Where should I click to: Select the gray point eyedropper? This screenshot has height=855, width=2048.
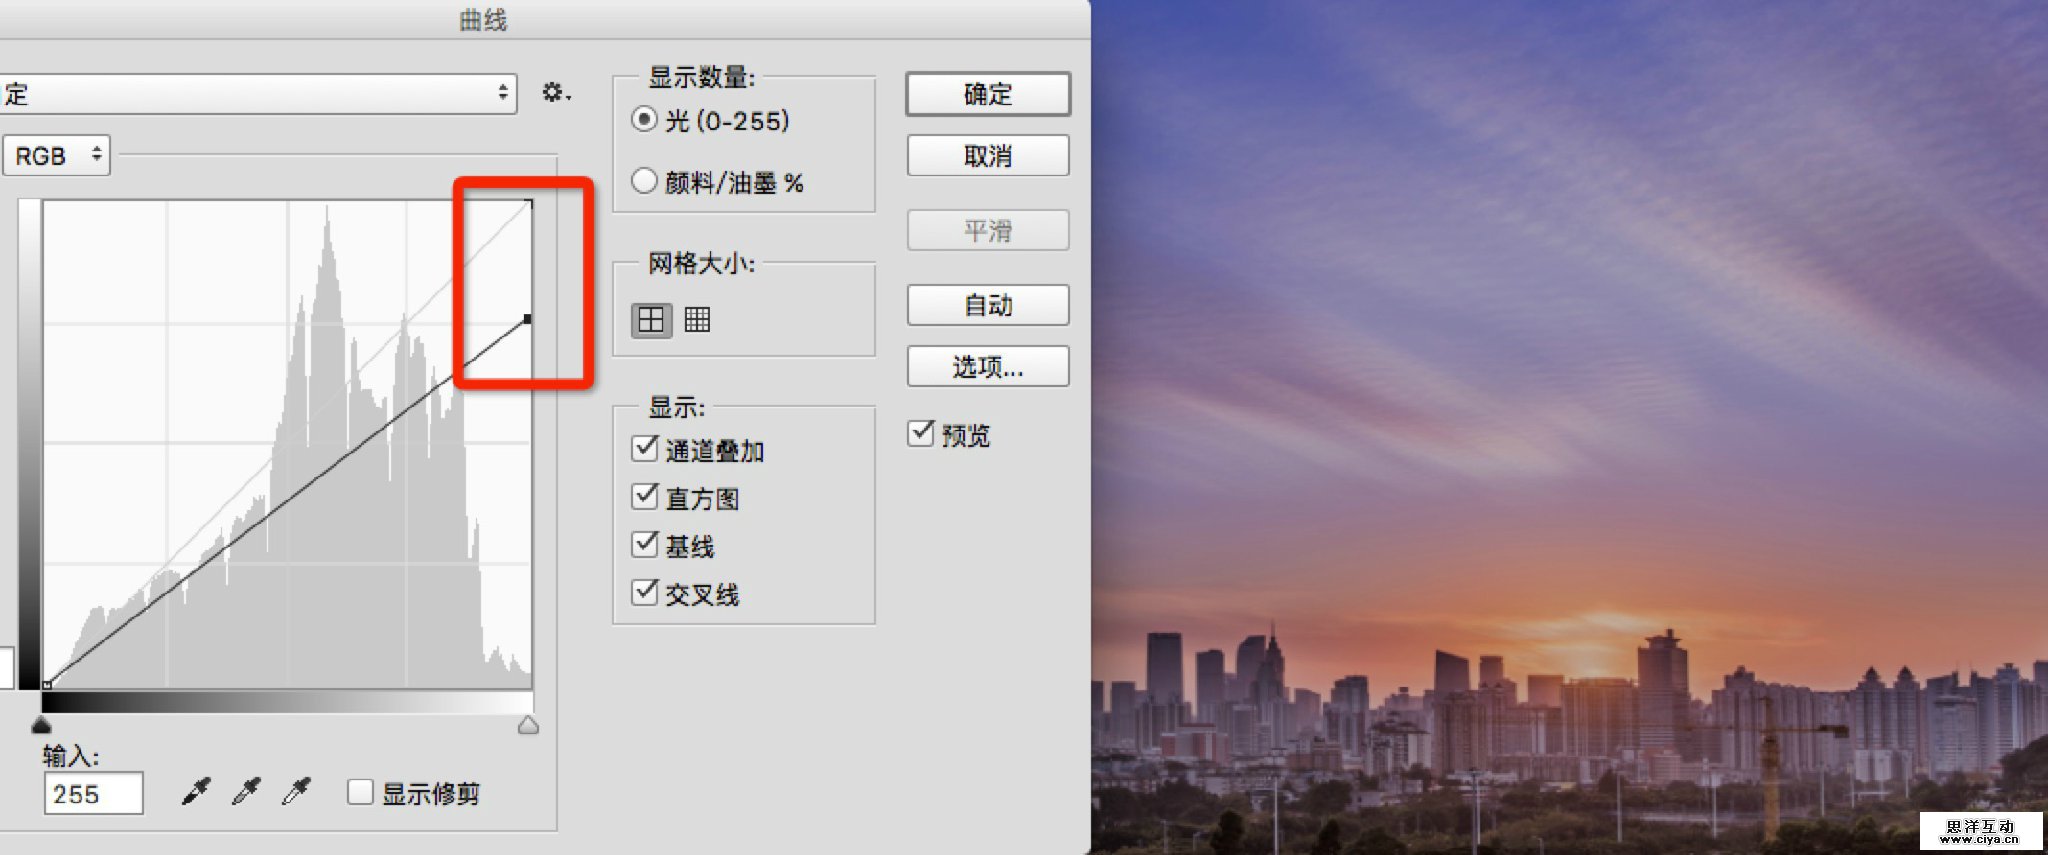[x=246, y=792]
